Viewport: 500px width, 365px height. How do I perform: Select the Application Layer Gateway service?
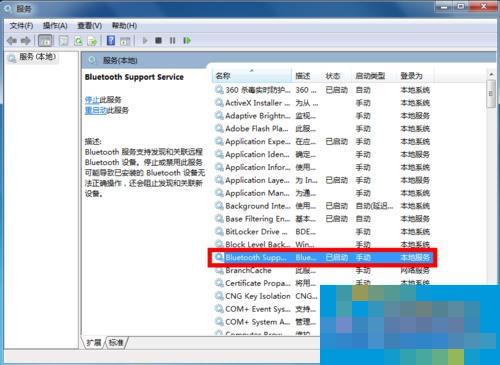click(323, 180)
